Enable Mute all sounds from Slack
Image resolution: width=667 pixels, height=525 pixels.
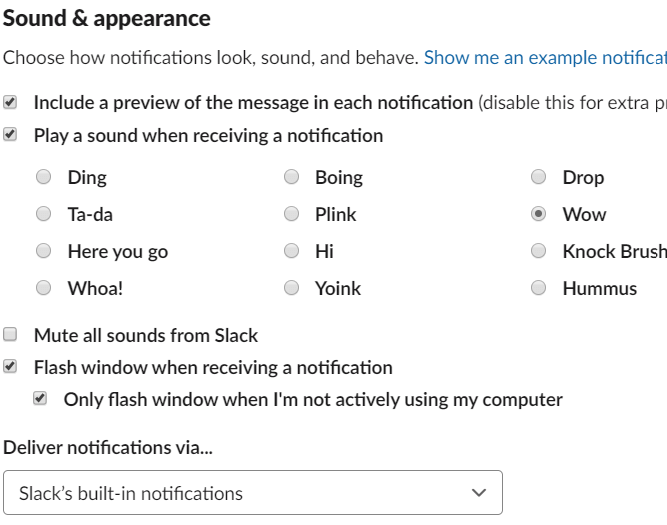tap(11, 335)
